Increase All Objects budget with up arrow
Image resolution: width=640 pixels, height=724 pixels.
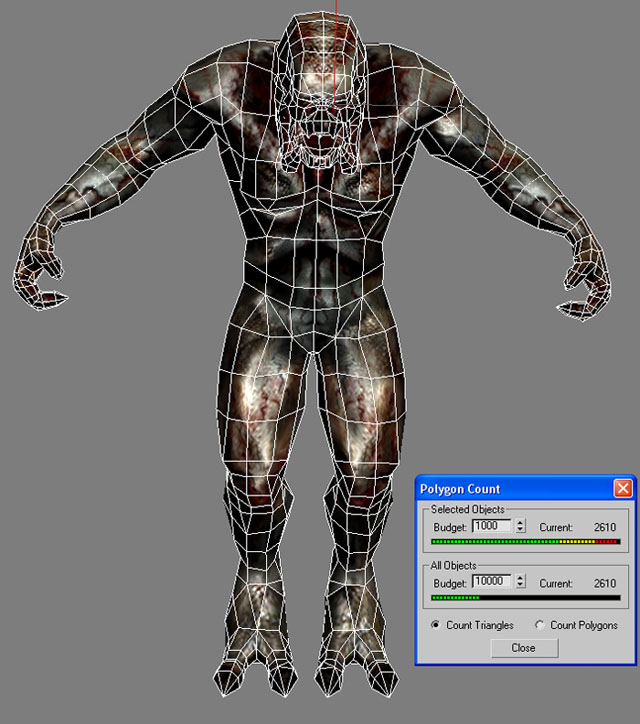(520, 578)
